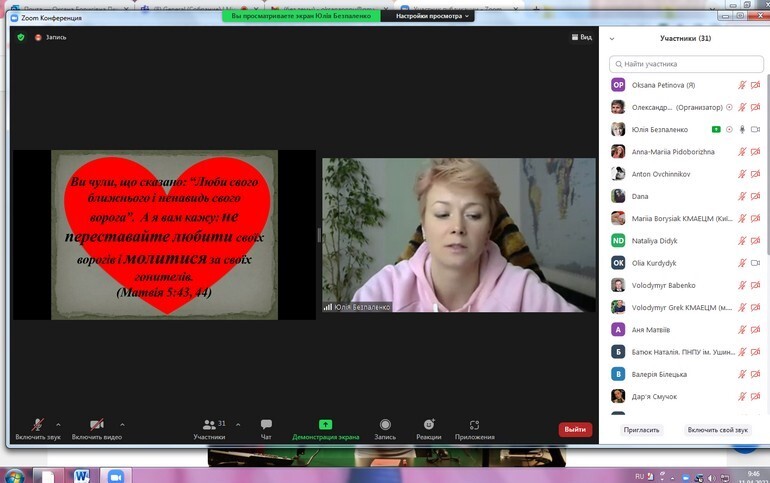Click the participants list scrollbar
Image resolution: width=770 pixels, height=483 pixels.
coord(767,162)
